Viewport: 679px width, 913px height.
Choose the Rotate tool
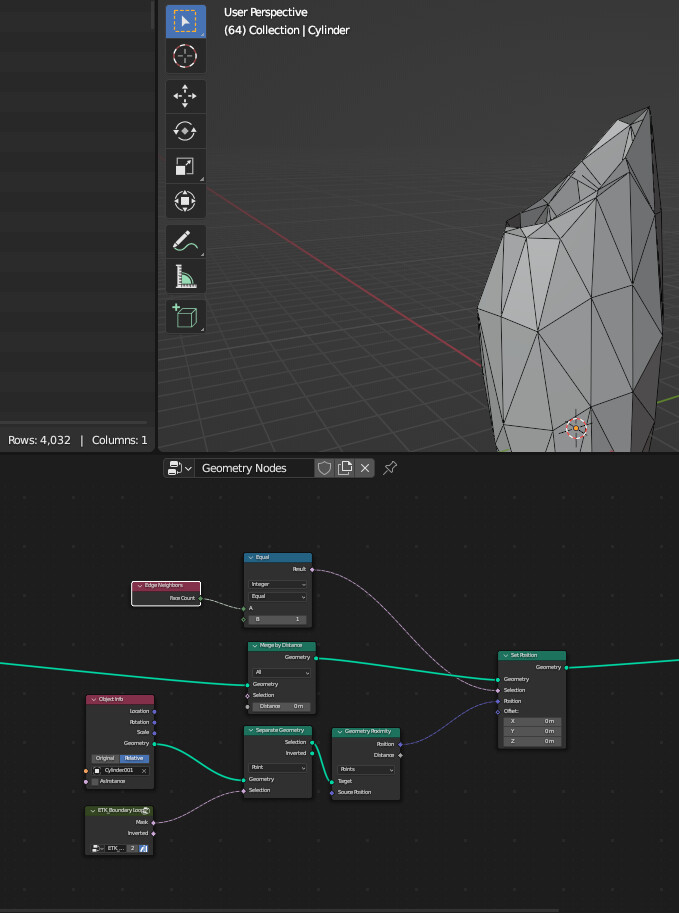pos(185,131)
